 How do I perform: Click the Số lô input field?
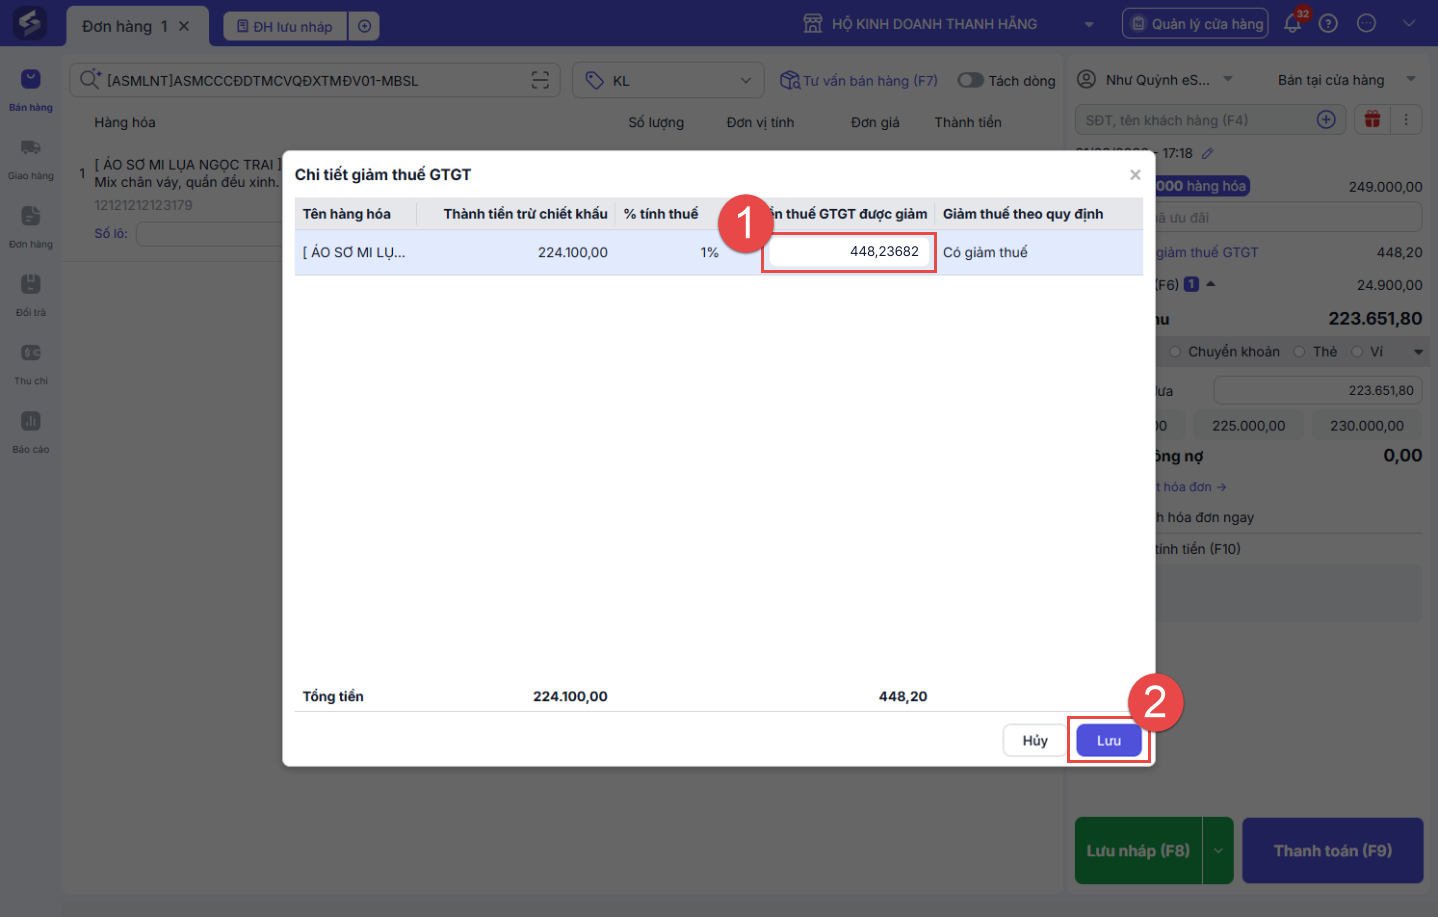pyautogui.click(x=210, y=234)
